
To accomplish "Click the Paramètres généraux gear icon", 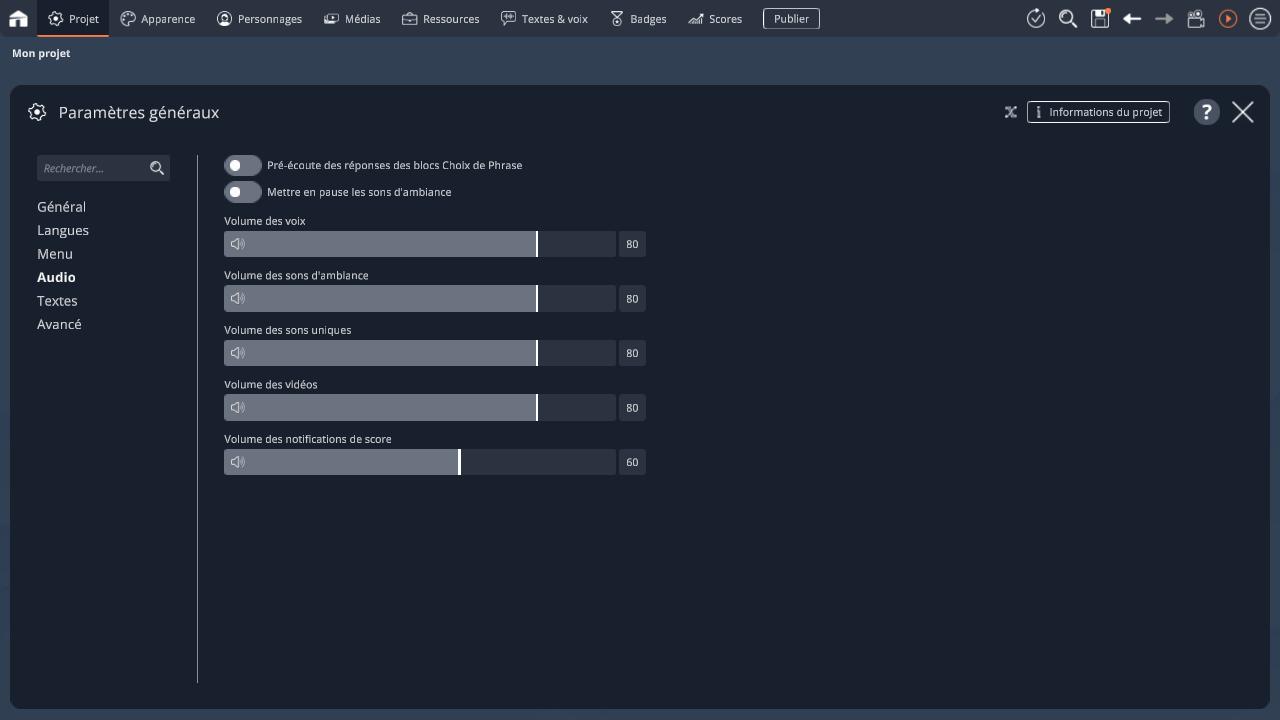I will point(37,112).
